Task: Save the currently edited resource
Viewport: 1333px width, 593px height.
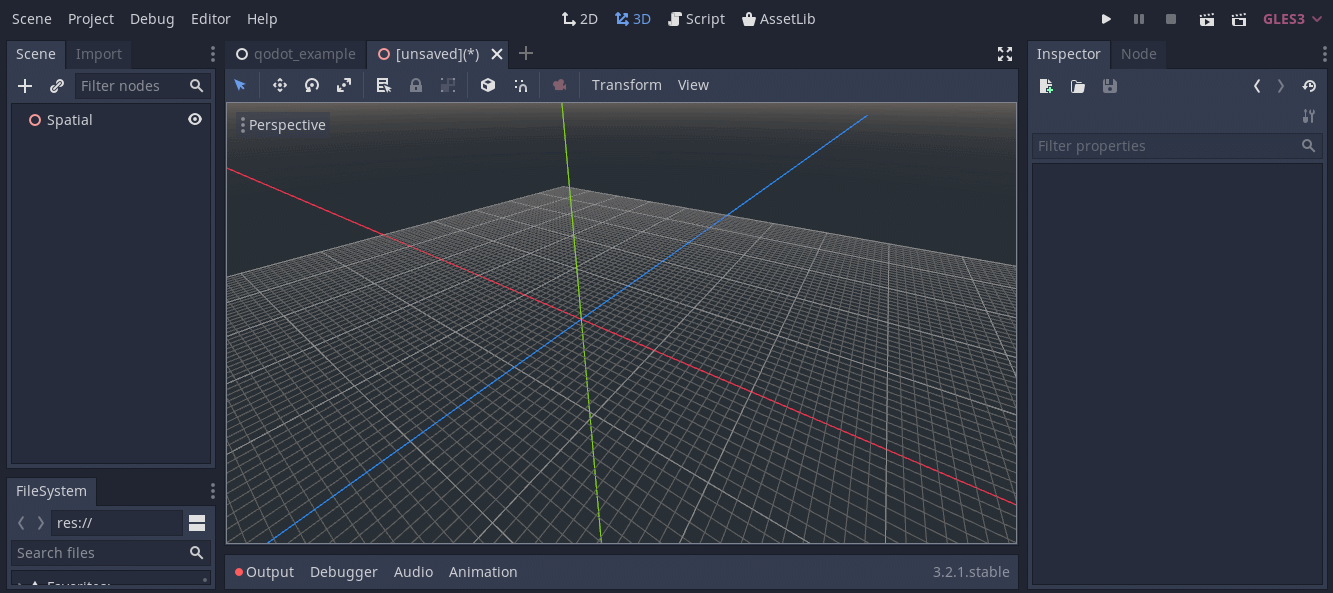Action: click(1110, 86)
